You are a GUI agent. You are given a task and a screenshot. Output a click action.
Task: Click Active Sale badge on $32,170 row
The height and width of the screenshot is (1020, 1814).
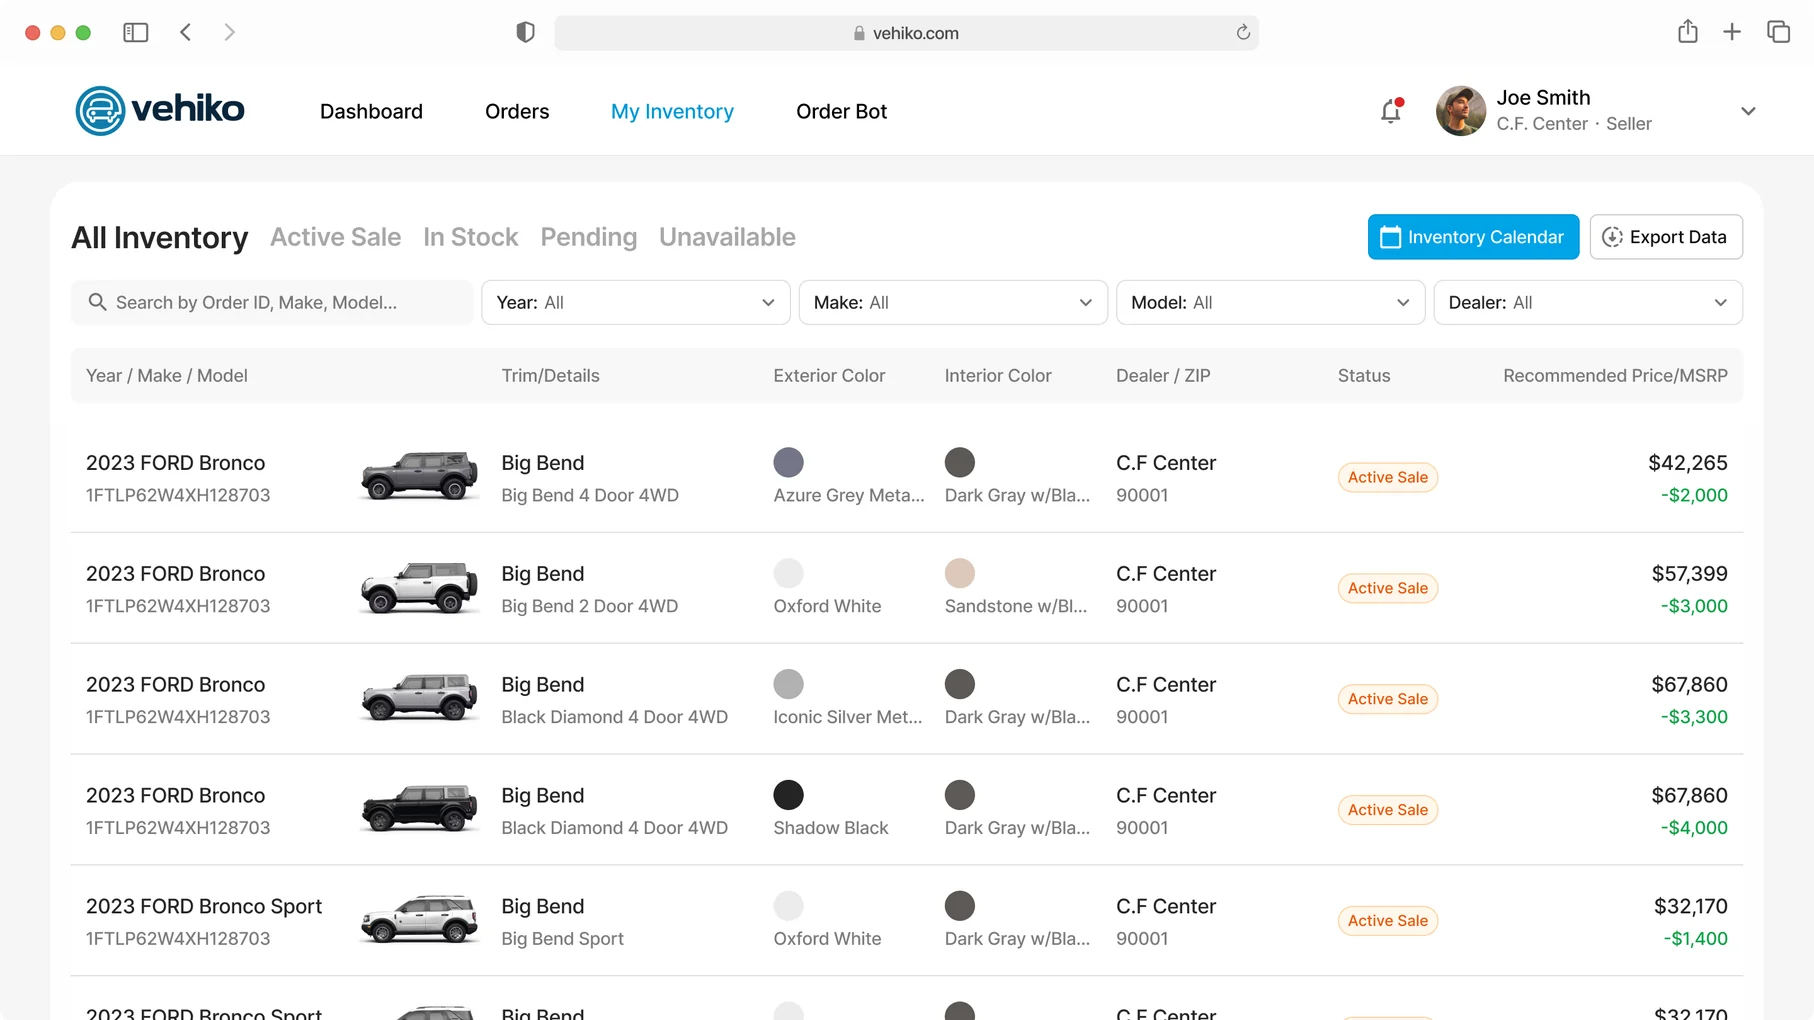point(1388,921)
